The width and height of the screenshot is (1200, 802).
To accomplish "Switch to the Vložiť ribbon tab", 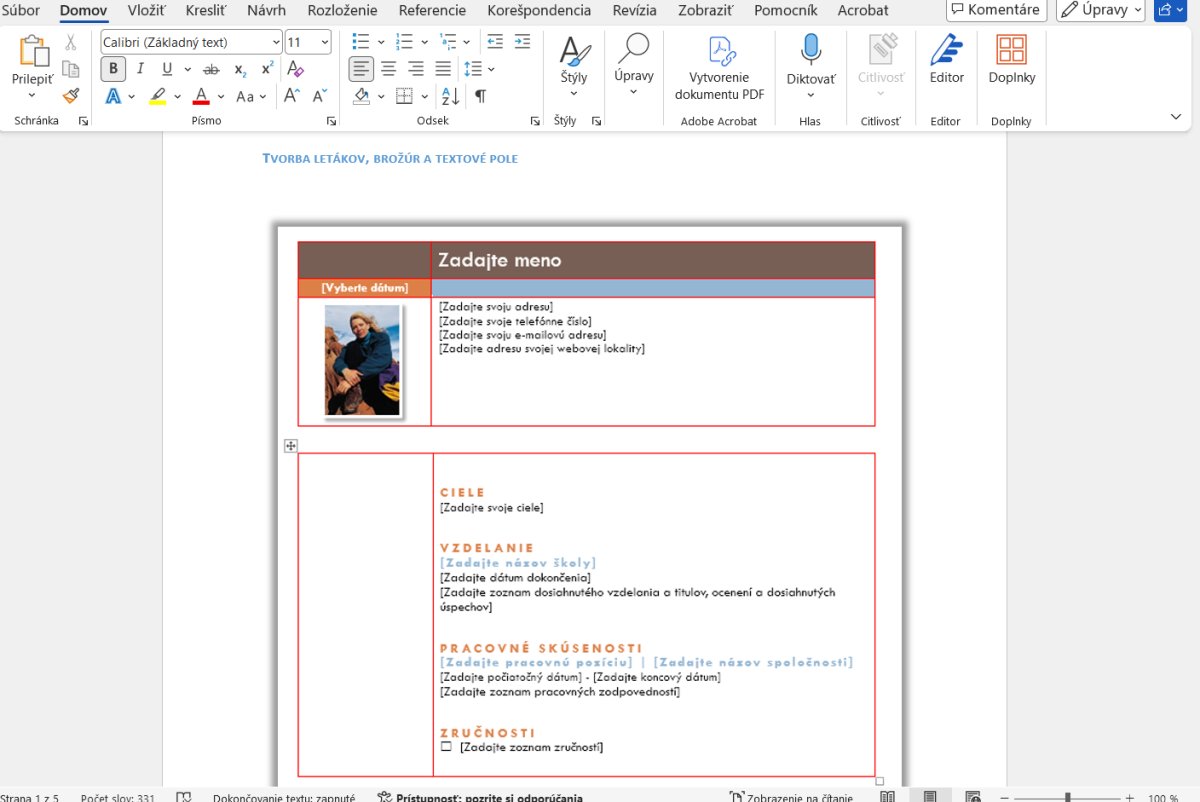I will tap(147, 10).
